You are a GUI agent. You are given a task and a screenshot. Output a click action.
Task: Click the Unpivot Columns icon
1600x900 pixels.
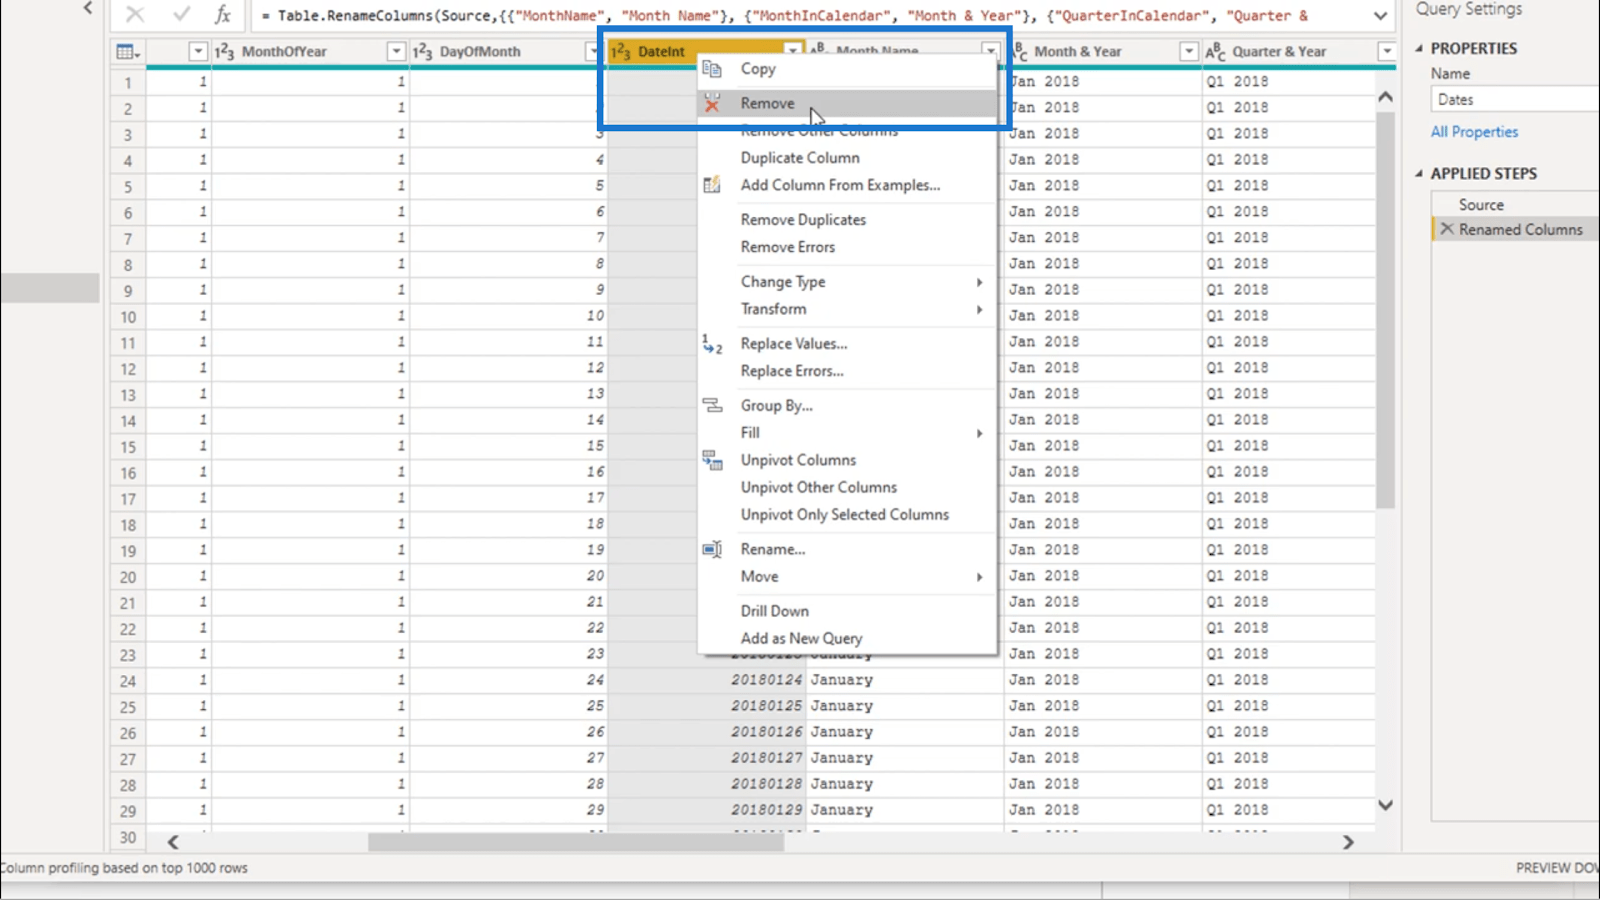coord(712,460)
